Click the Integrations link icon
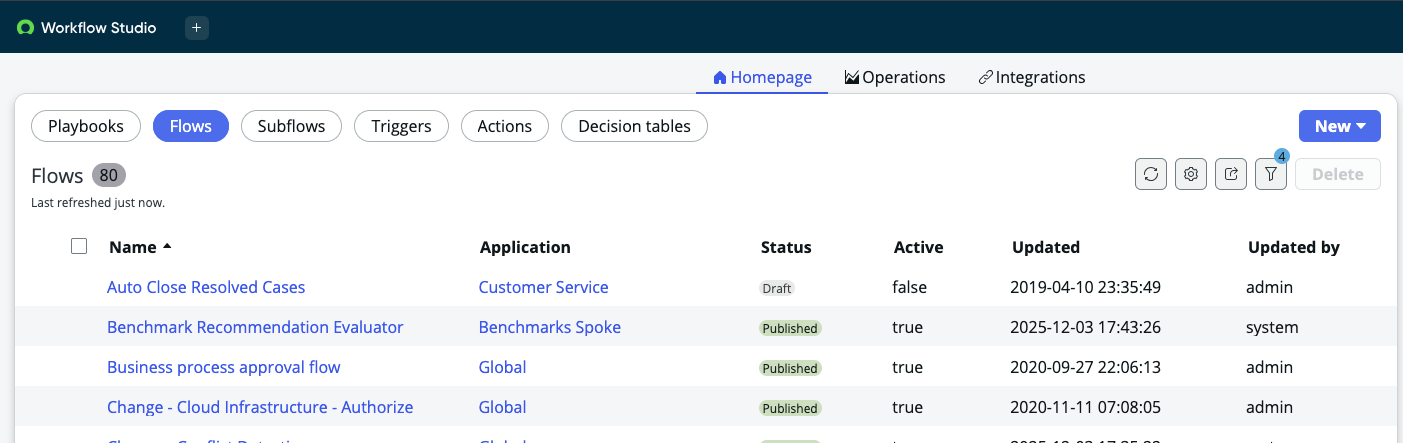Screen dimensions: 1403x443 [x=985, y=77]
